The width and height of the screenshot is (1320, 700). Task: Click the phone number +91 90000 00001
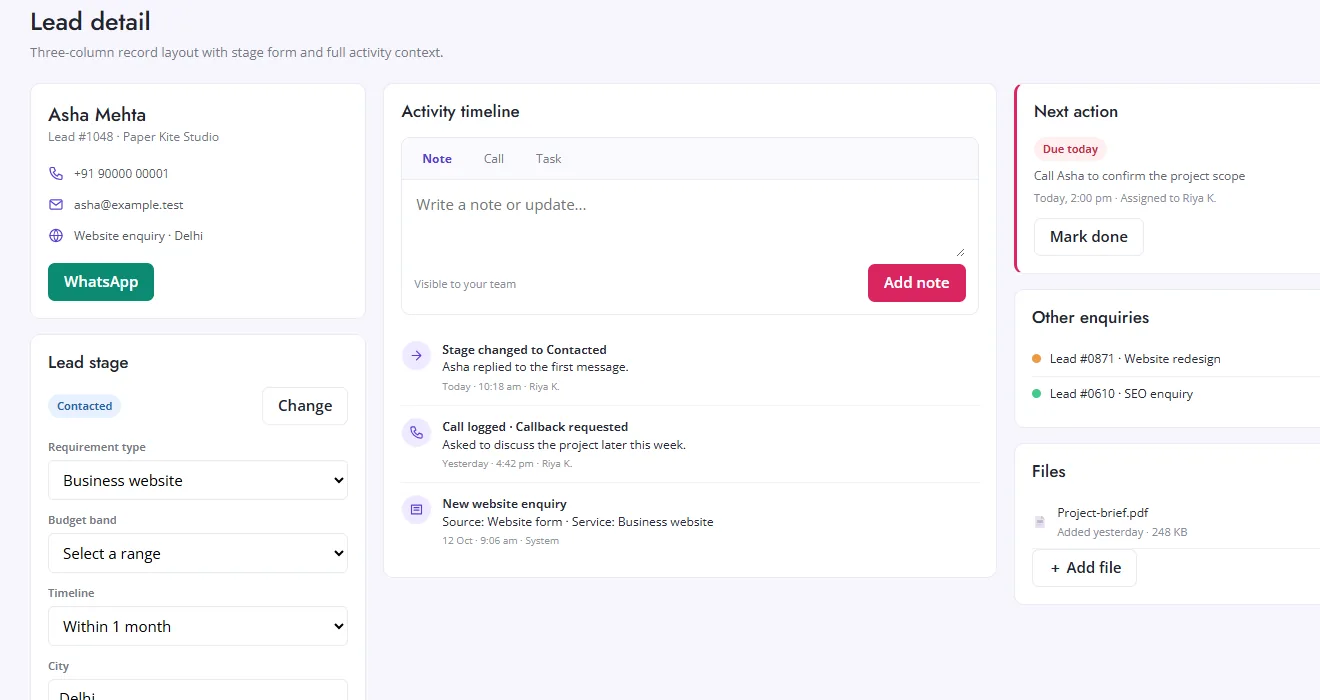121,174
